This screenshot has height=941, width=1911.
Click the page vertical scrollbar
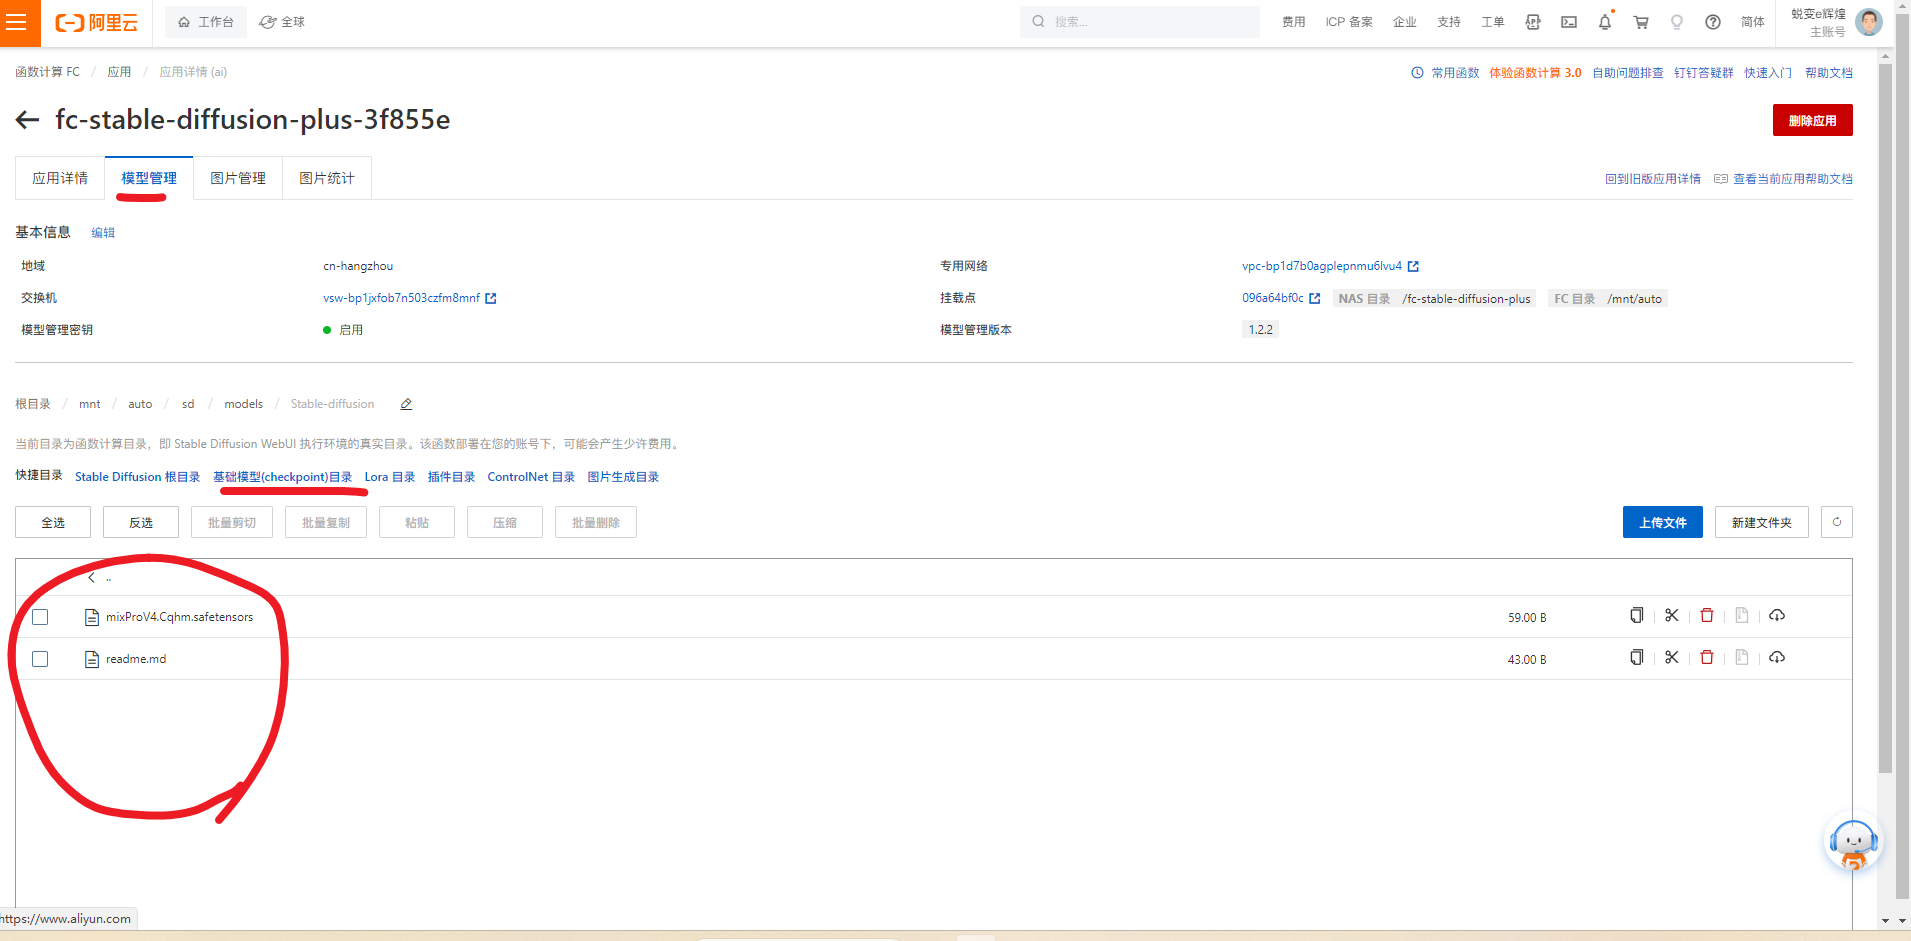(x=1885, y=420)
